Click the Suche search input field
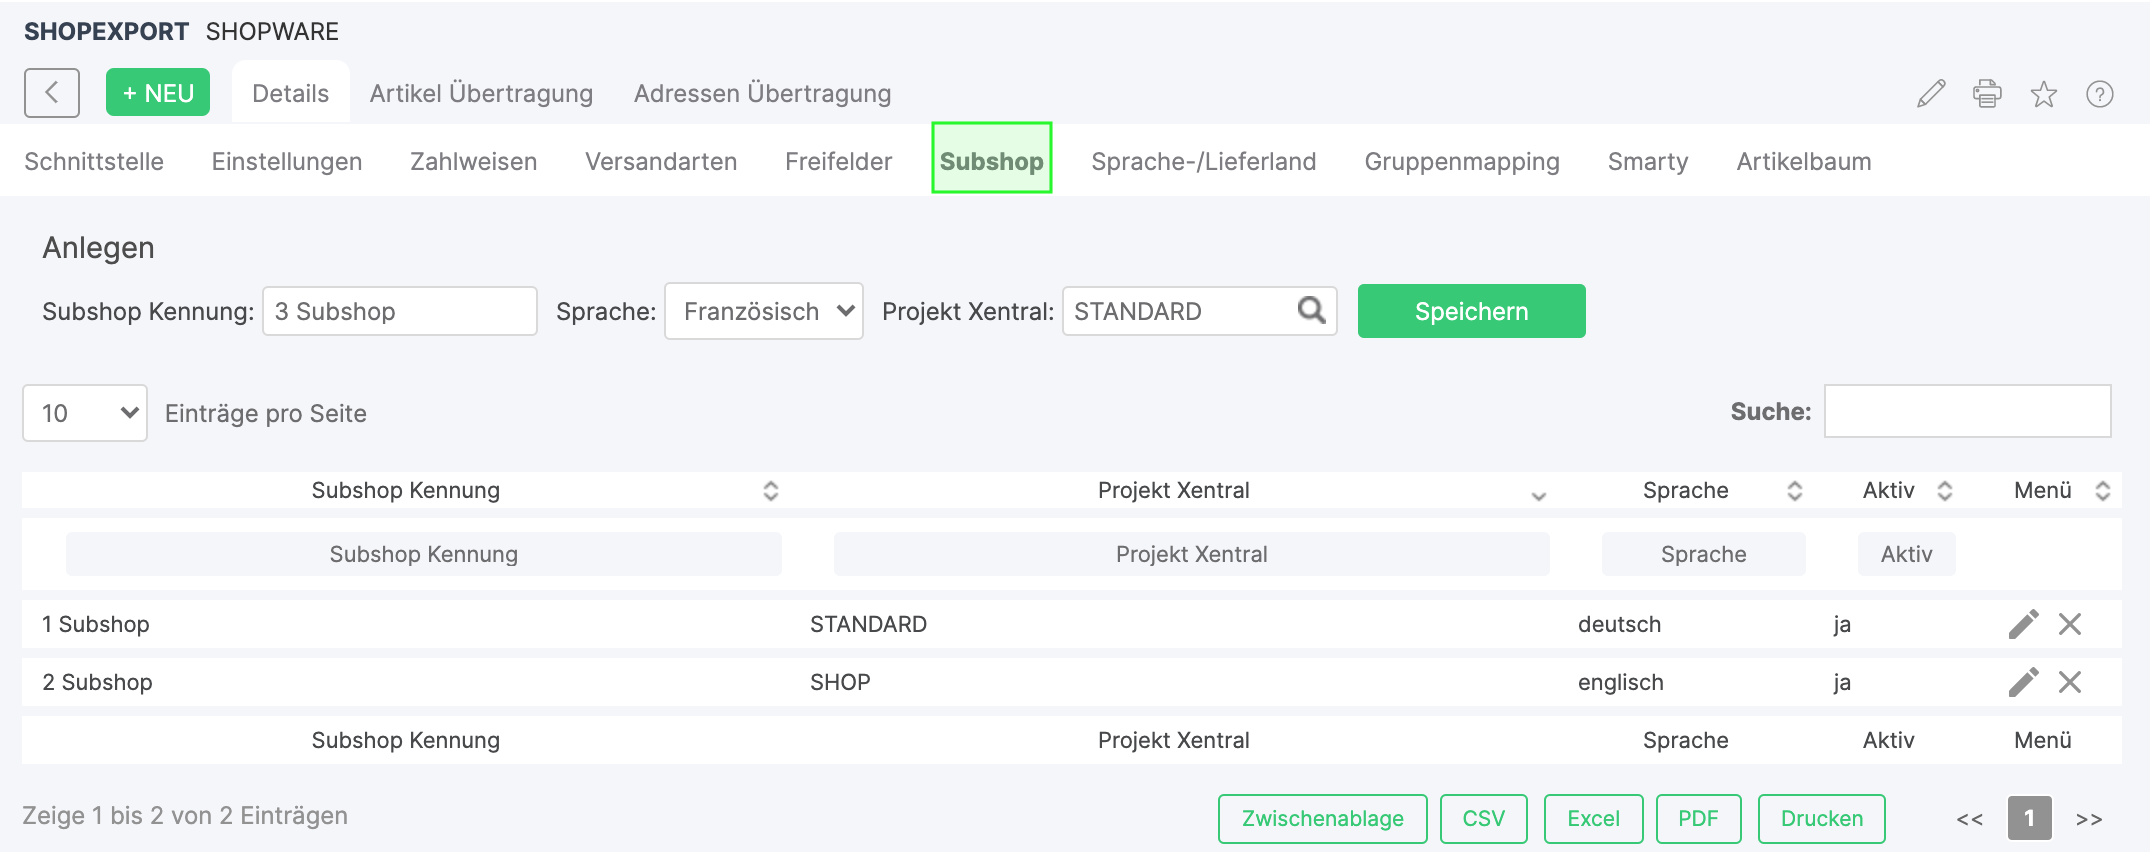The image size is (2150, 852). click(1967, 411)
